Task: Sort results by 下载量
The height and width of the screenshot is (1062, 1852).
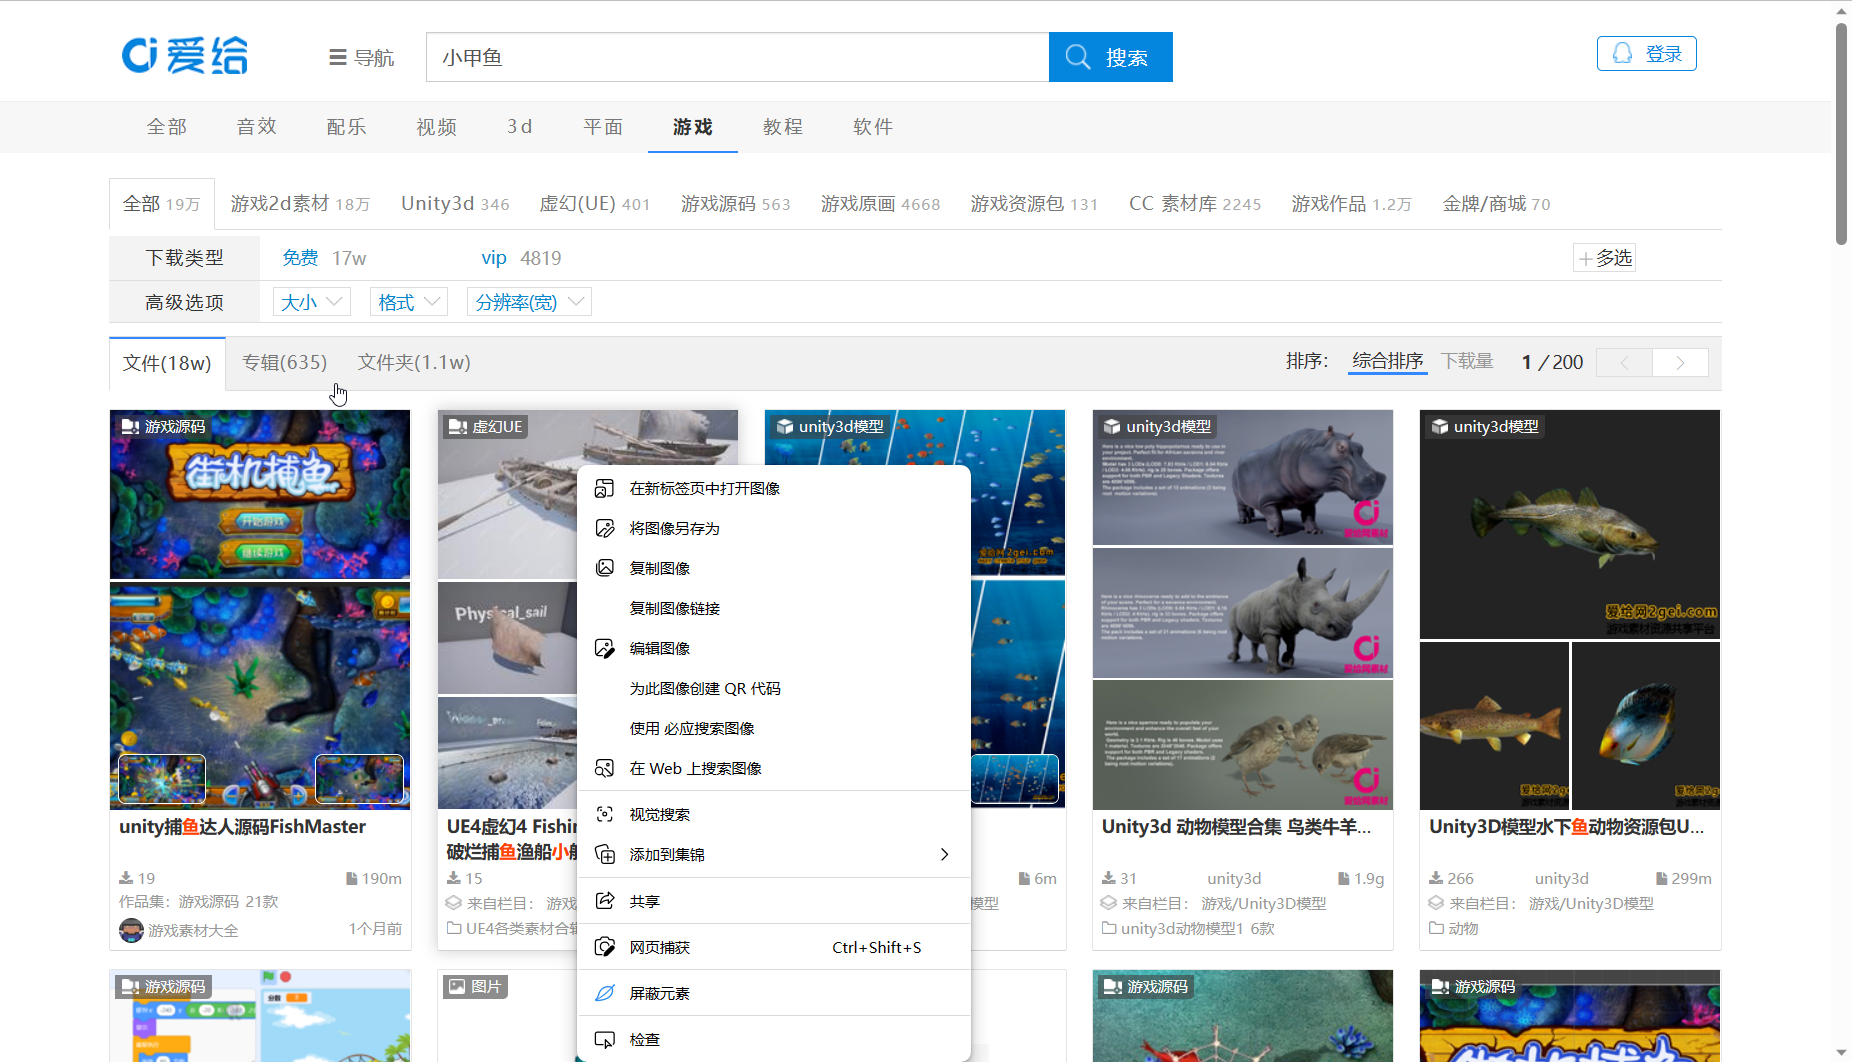Action: click(x=1467, y=361)
